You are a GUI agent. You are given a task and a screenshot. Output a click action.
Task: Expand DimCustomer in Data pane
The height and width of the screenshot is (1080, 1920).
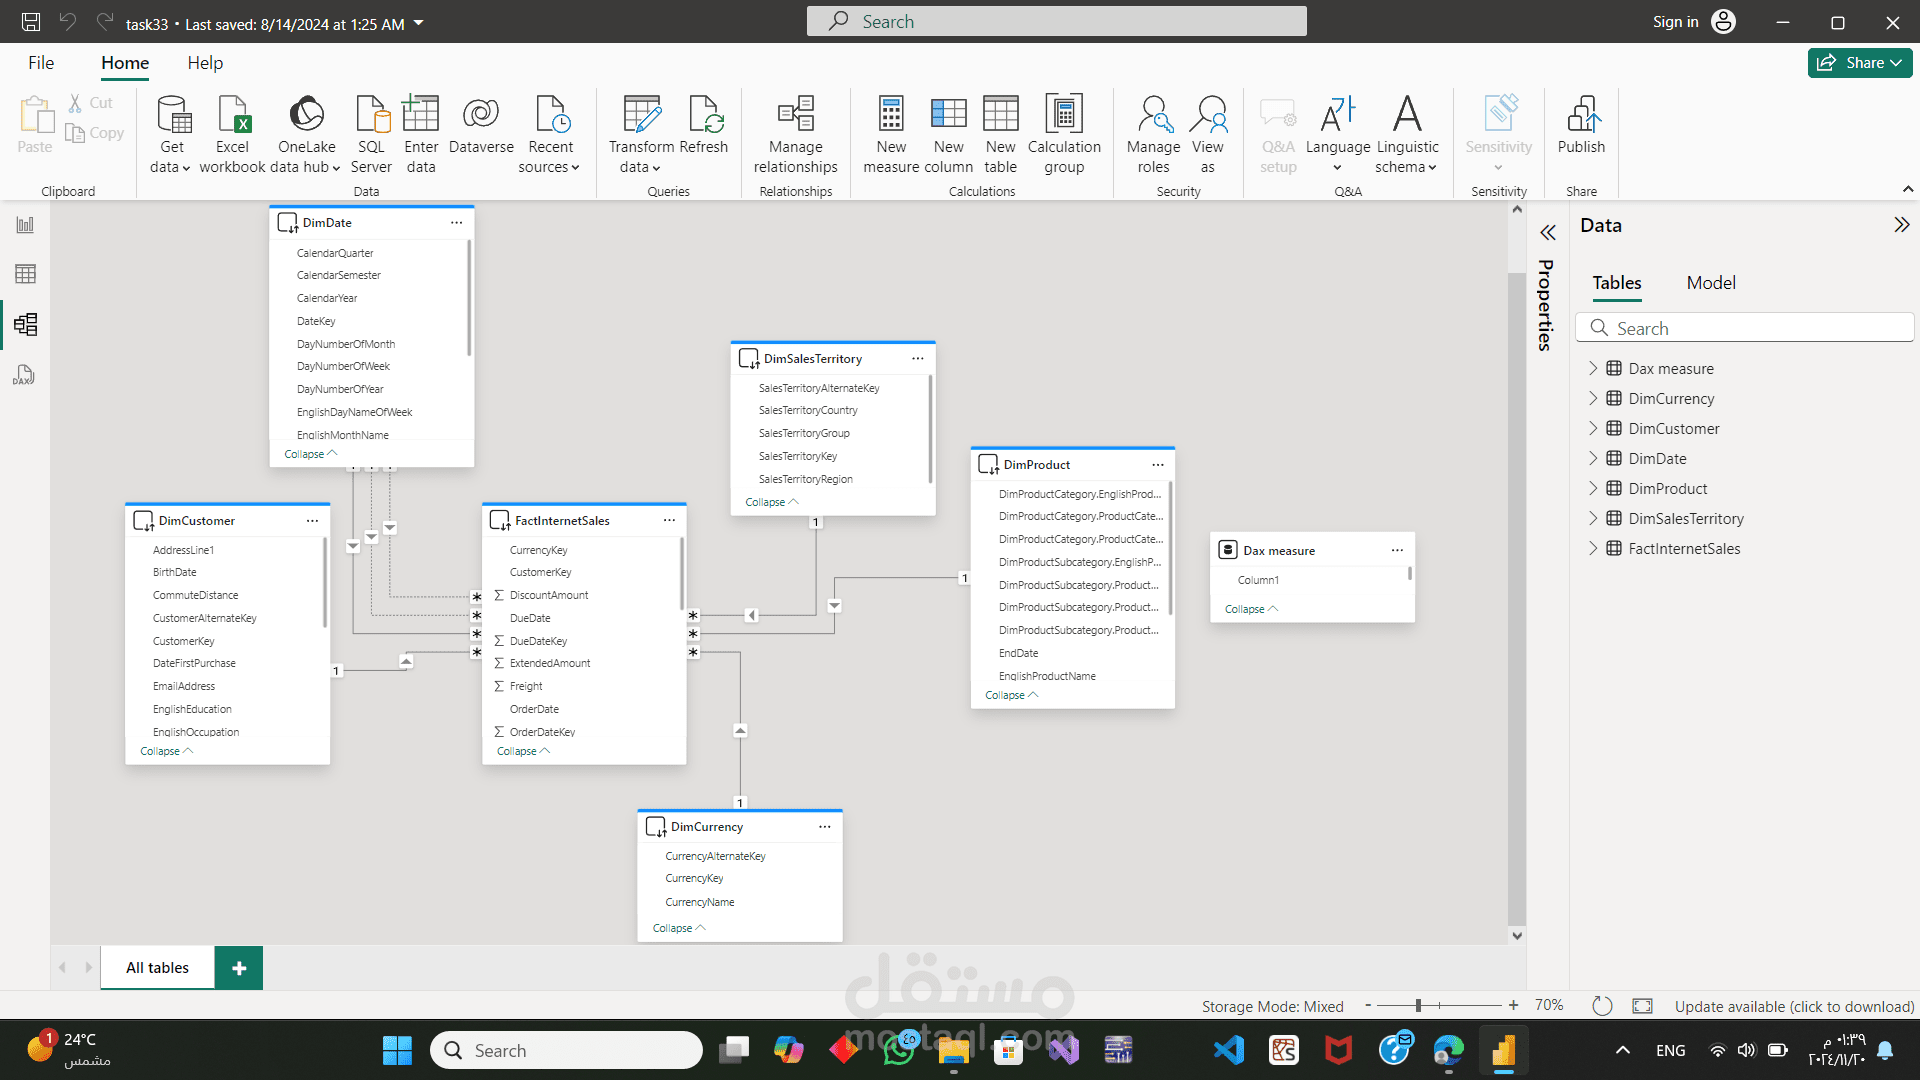point(1593,428)
